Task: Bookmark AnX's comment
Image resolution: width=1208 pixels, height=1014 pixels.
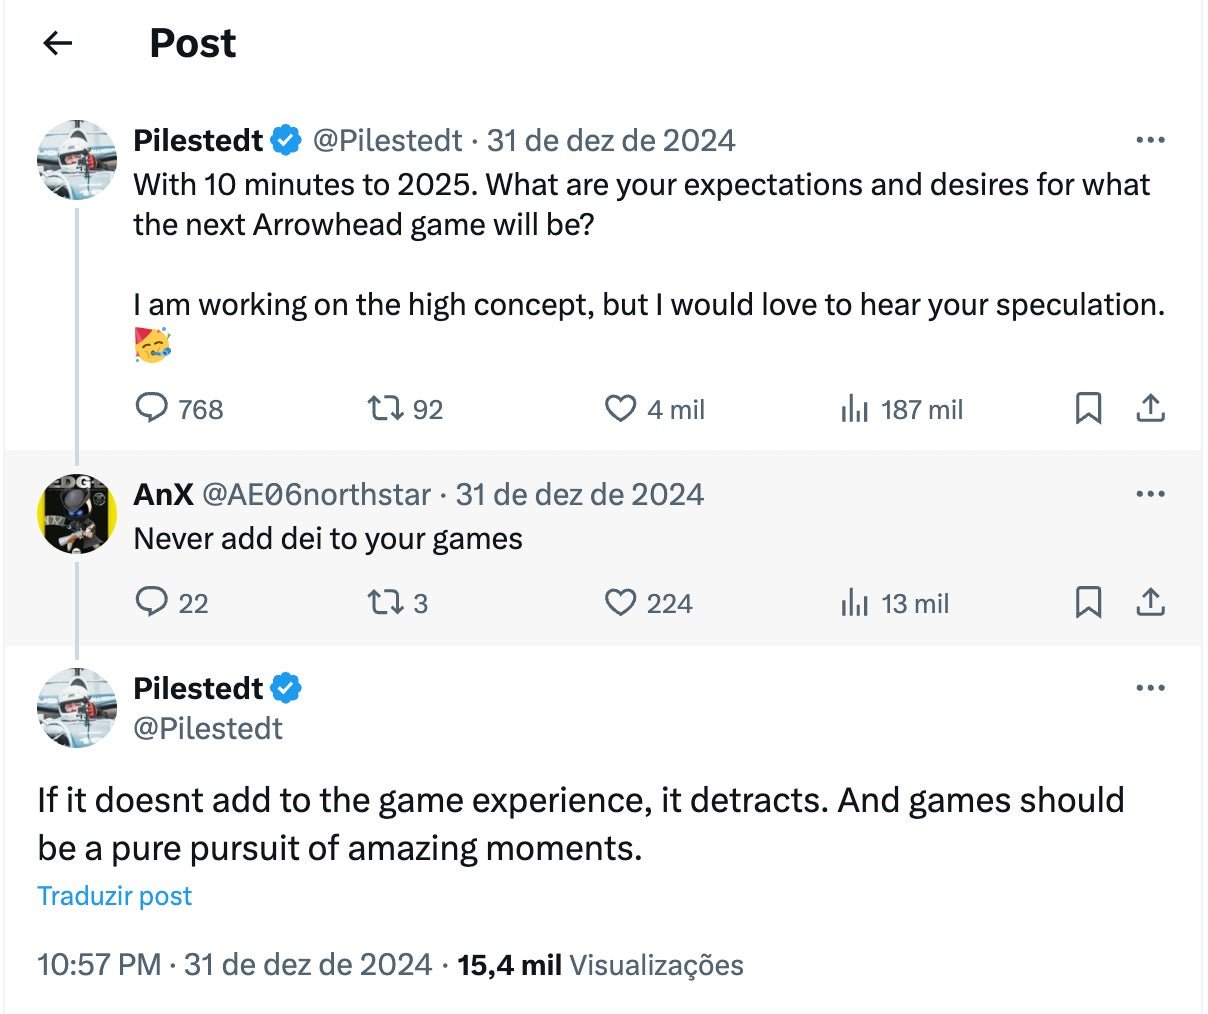Action: tap(1088, 602)
